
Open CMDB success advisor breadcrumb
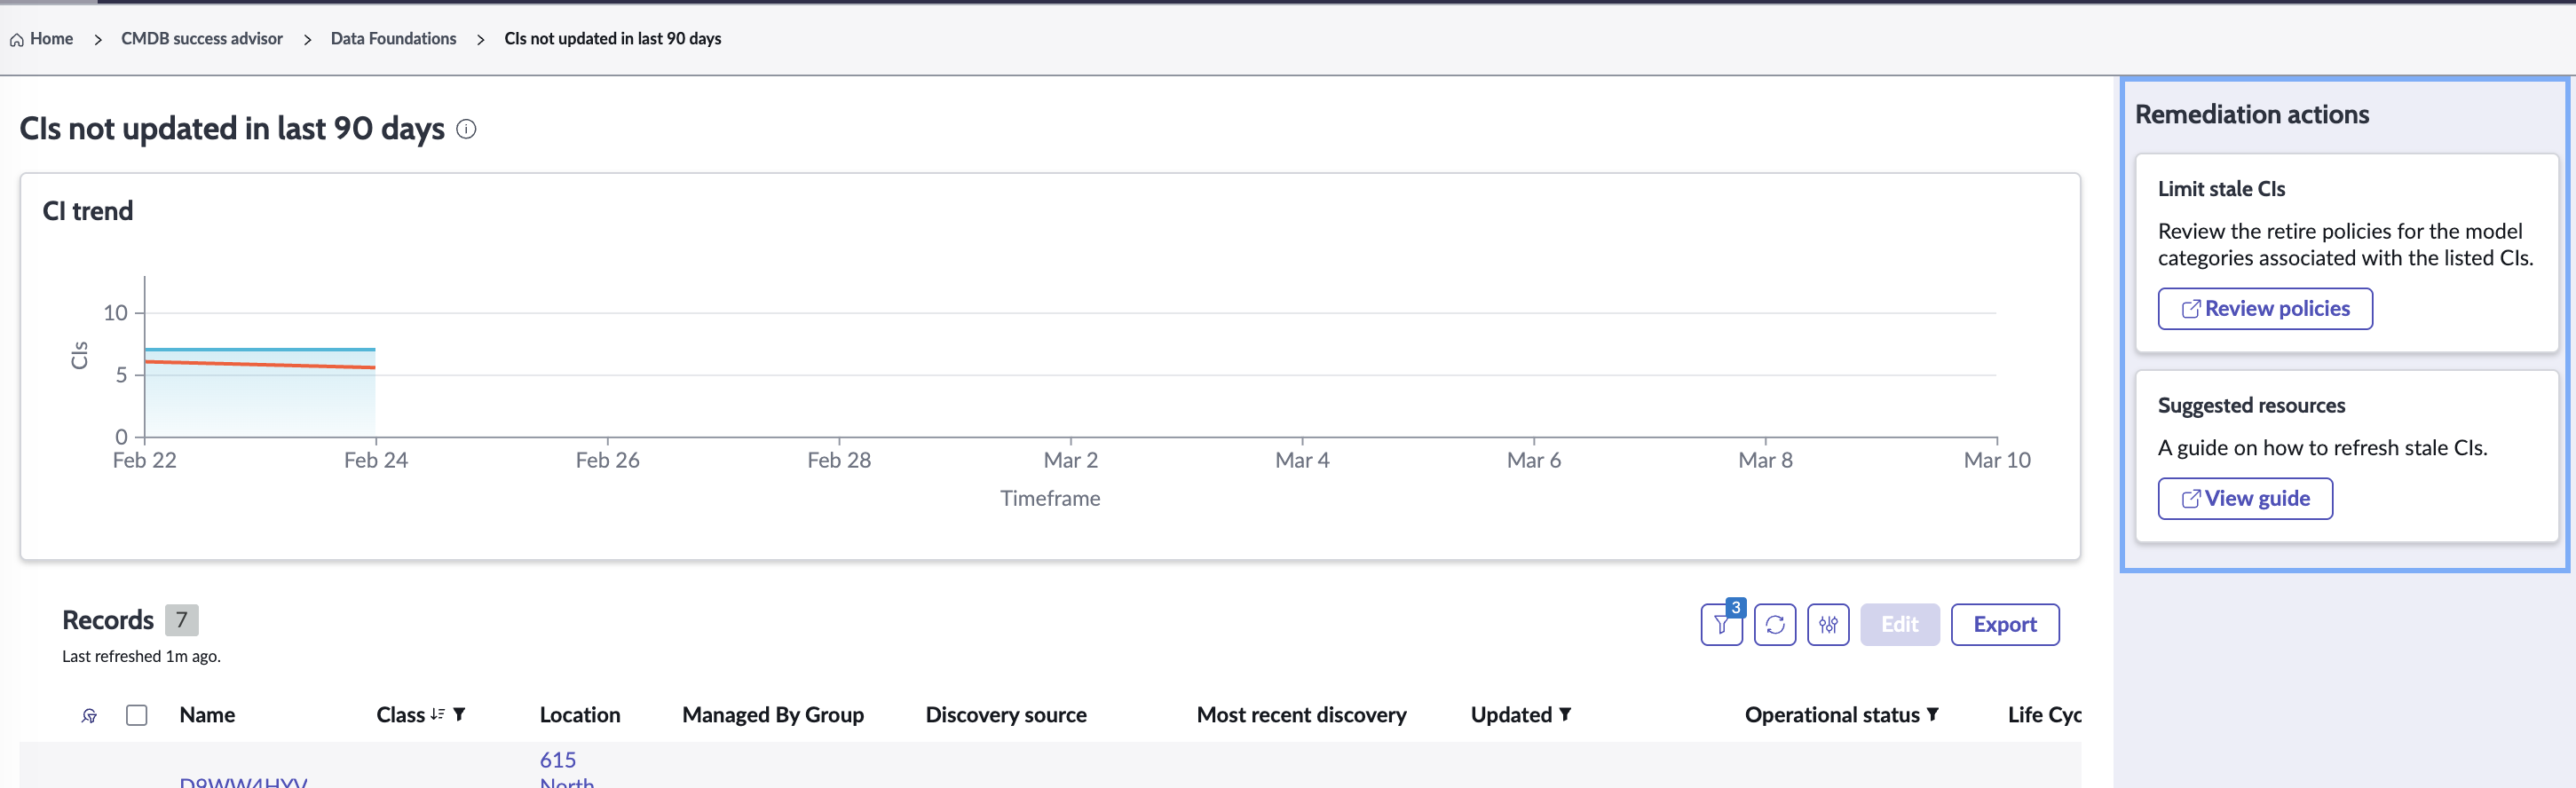click(x=202, y=39)
